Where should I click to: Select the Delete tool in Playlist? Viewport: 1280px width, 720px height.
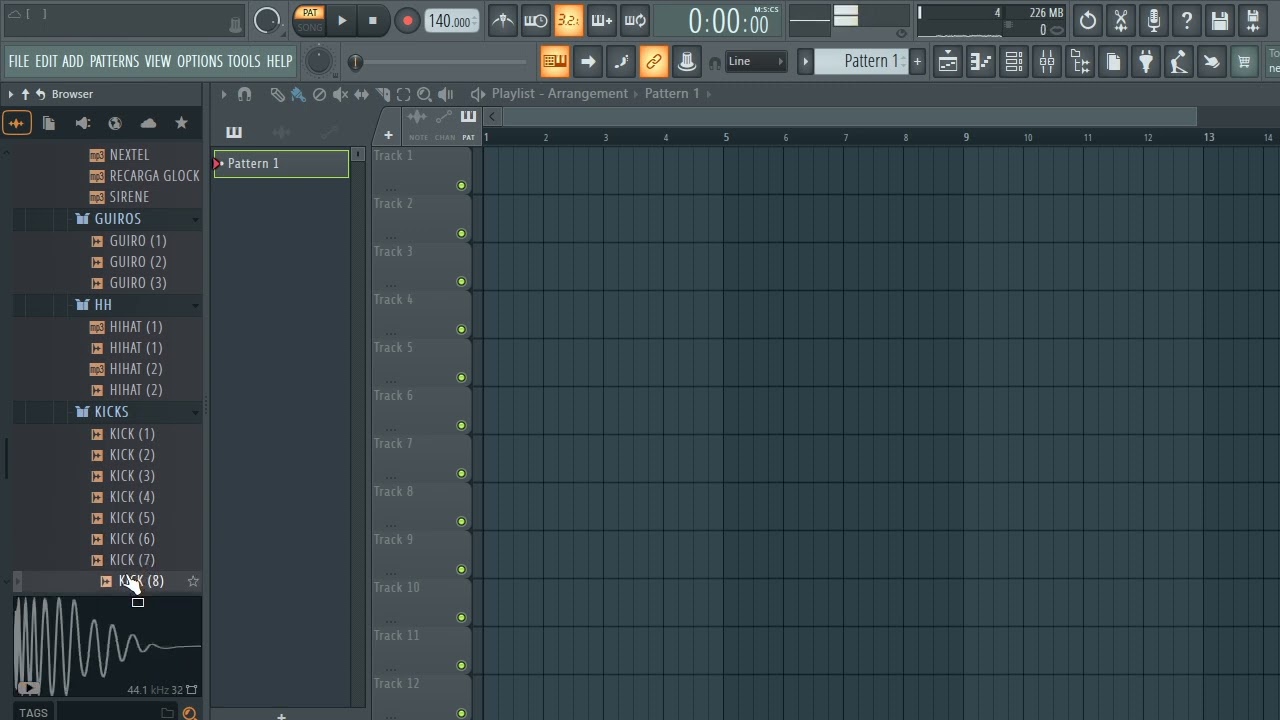tap(319, 94)
